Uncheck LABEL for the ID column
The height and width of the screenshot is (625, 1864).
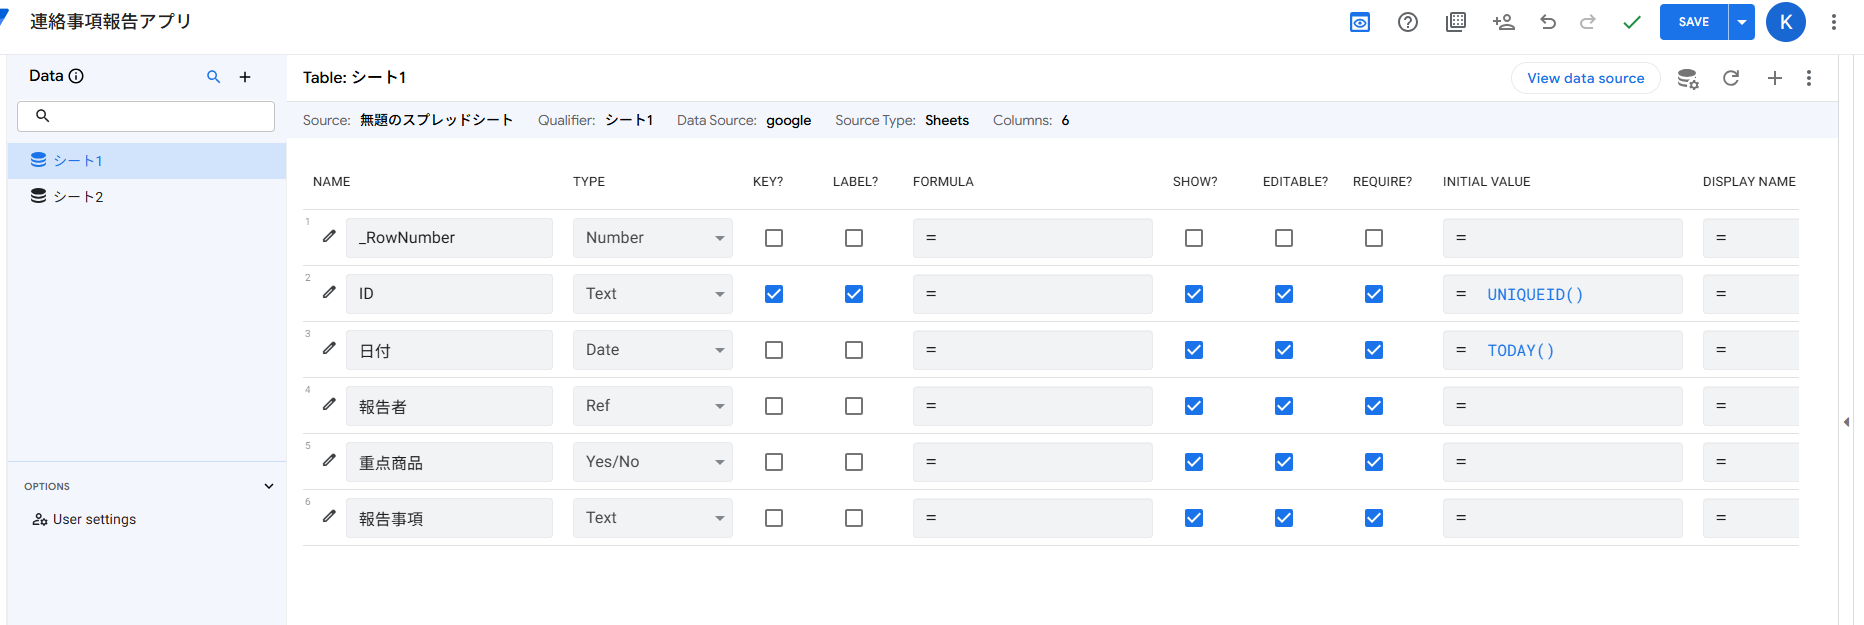tap(854, 294)
